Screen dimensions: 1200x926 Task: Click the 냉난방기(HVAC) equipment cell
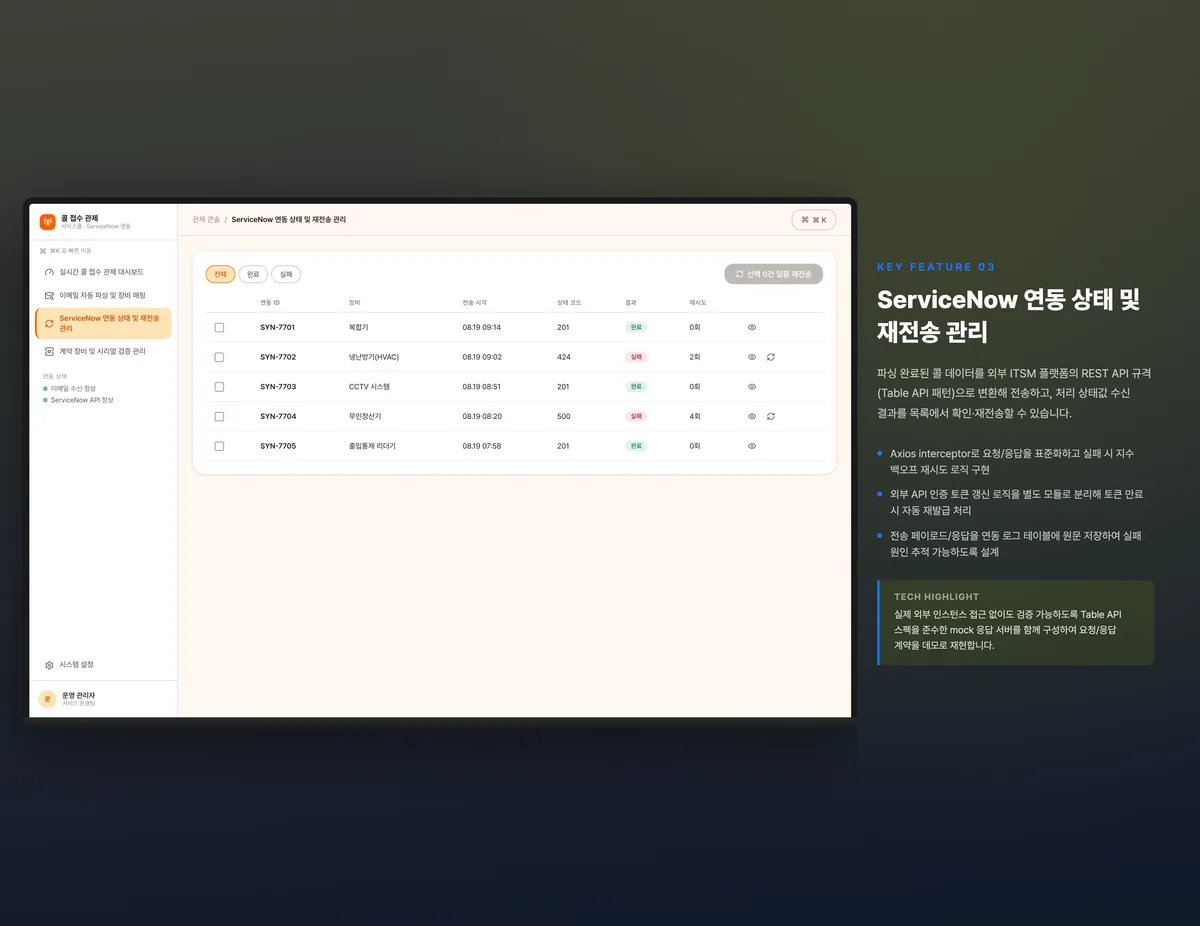(x=374, y=357)
